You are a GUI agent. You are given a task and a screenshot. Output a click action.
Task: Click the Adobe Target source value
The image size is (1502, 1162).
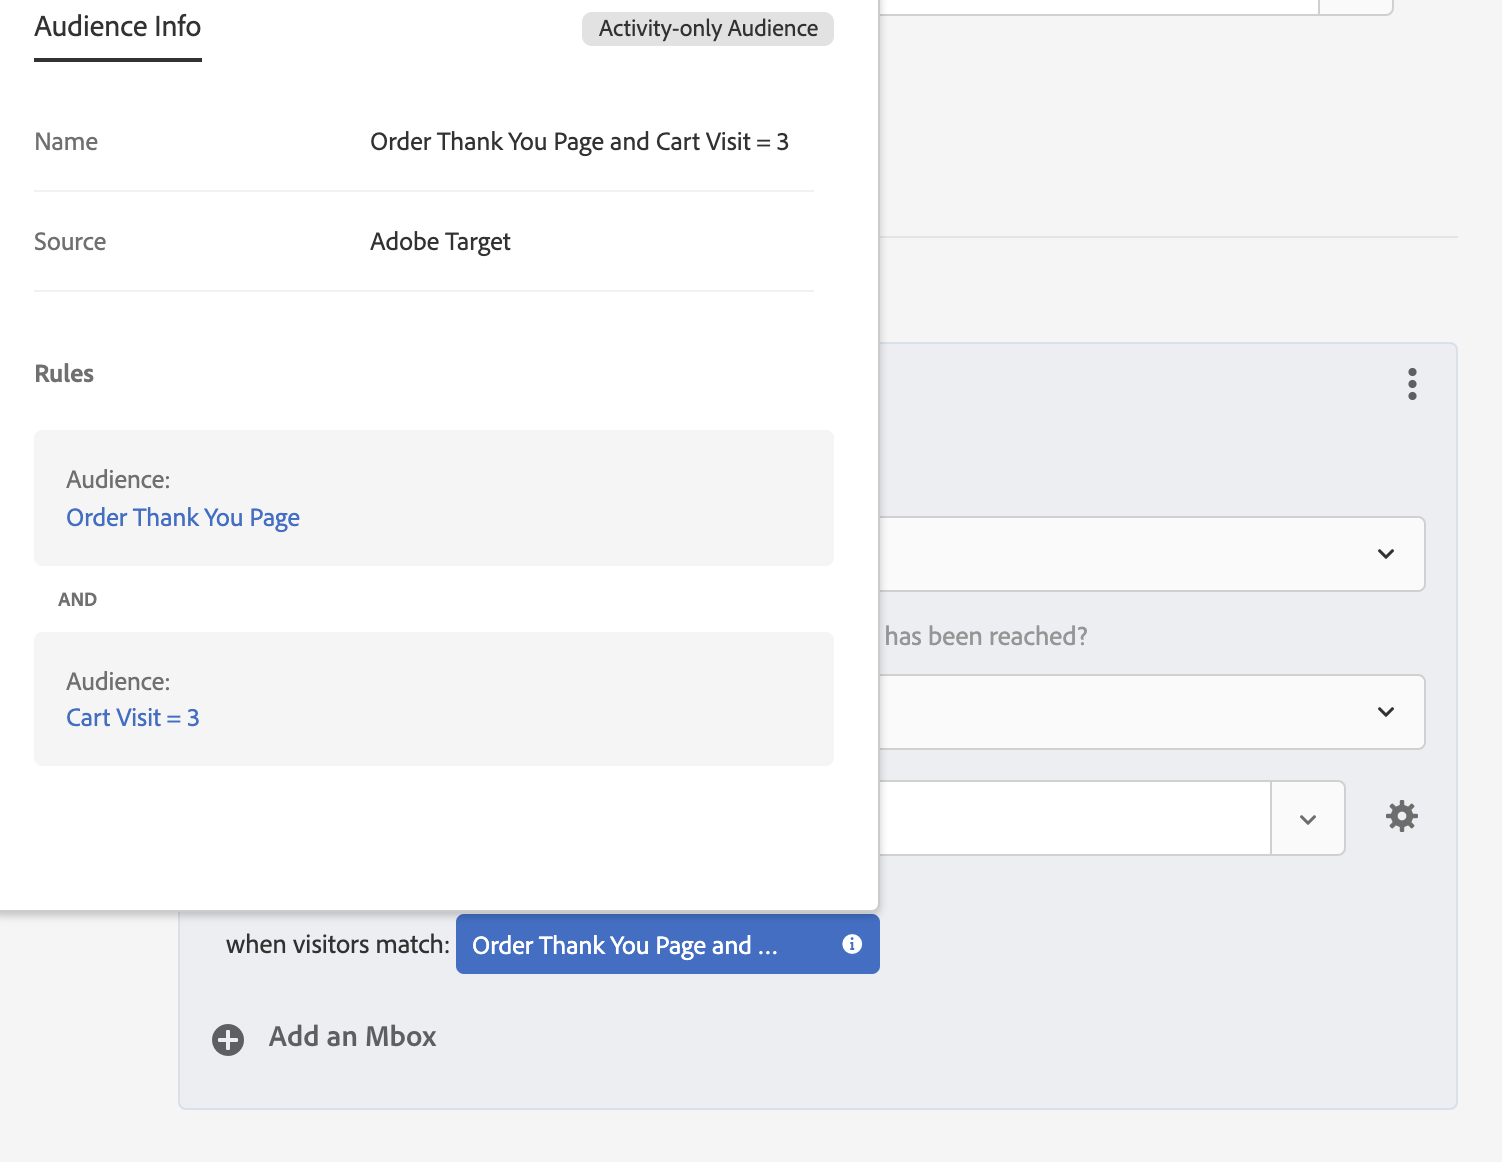tap(440, 242)
